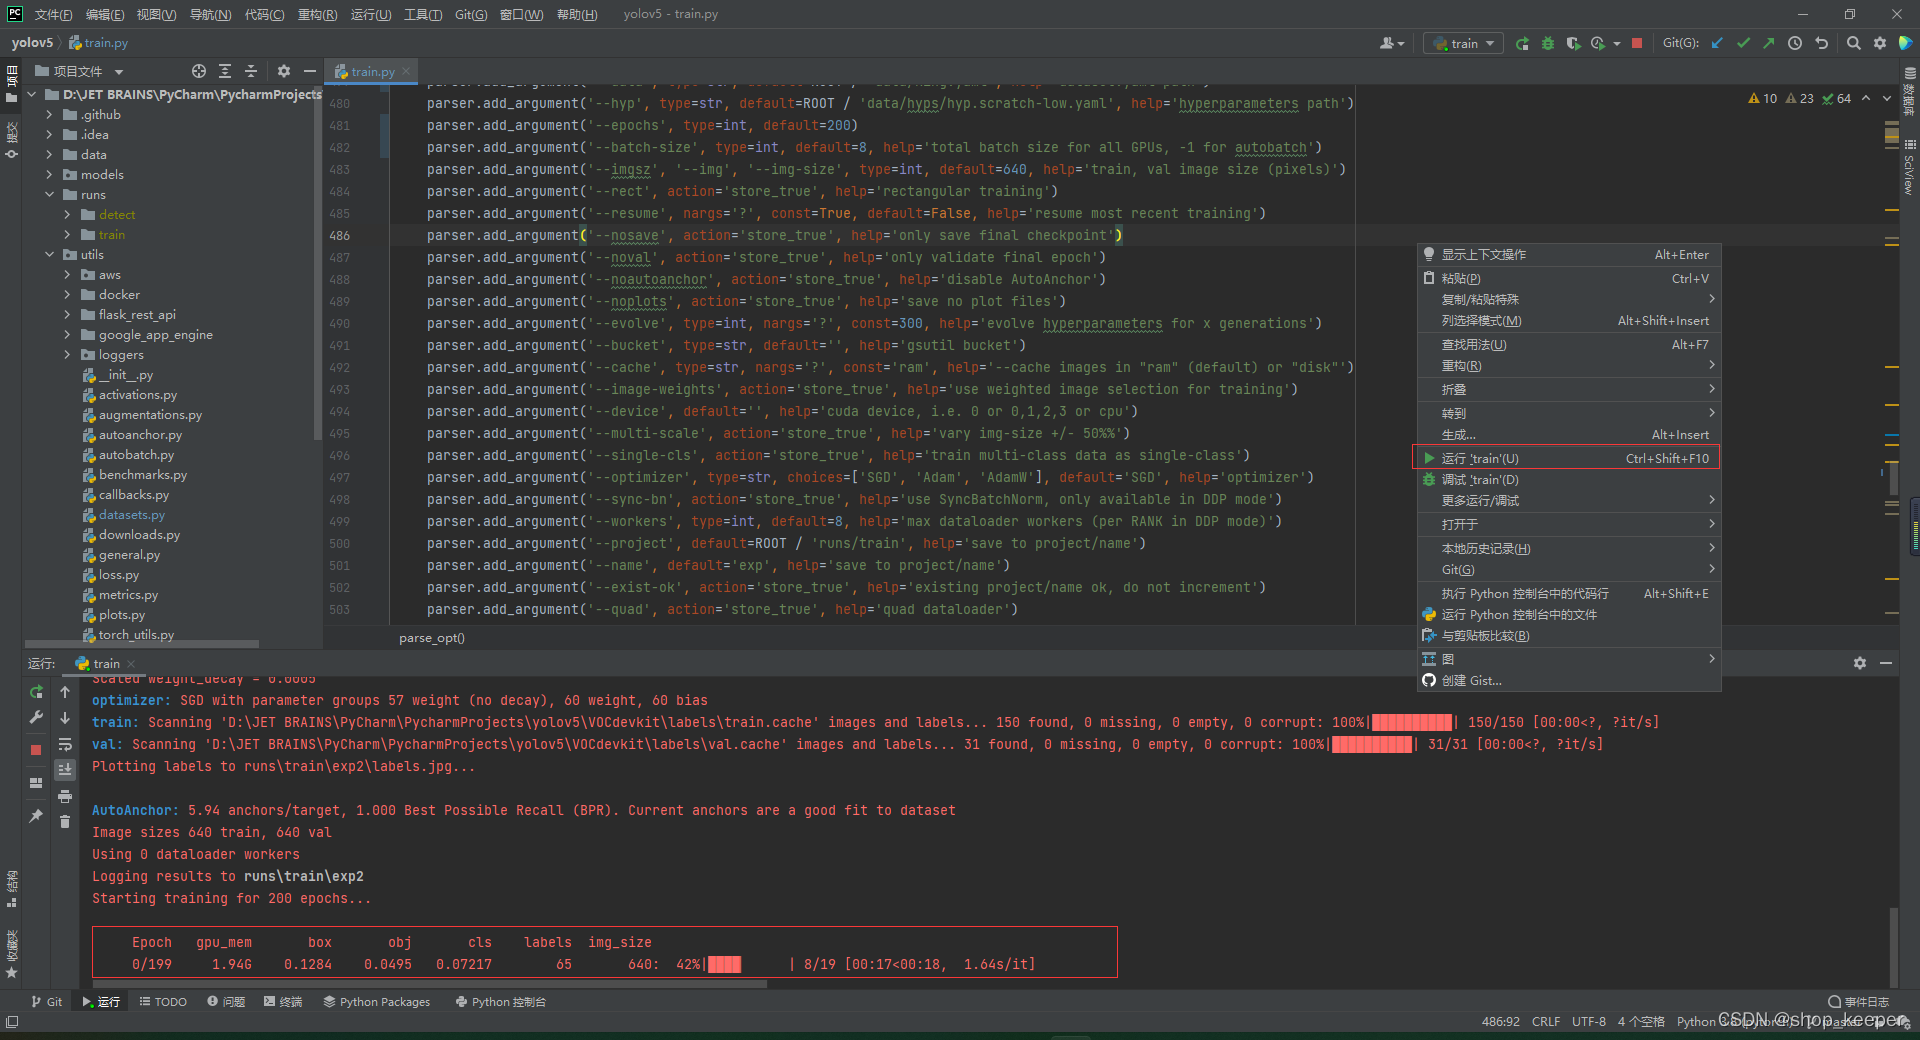Open the user account dropdown in toolbar
Image resolution: width=1920 pixels, height=1040 pixels.
coord(1392,43)
